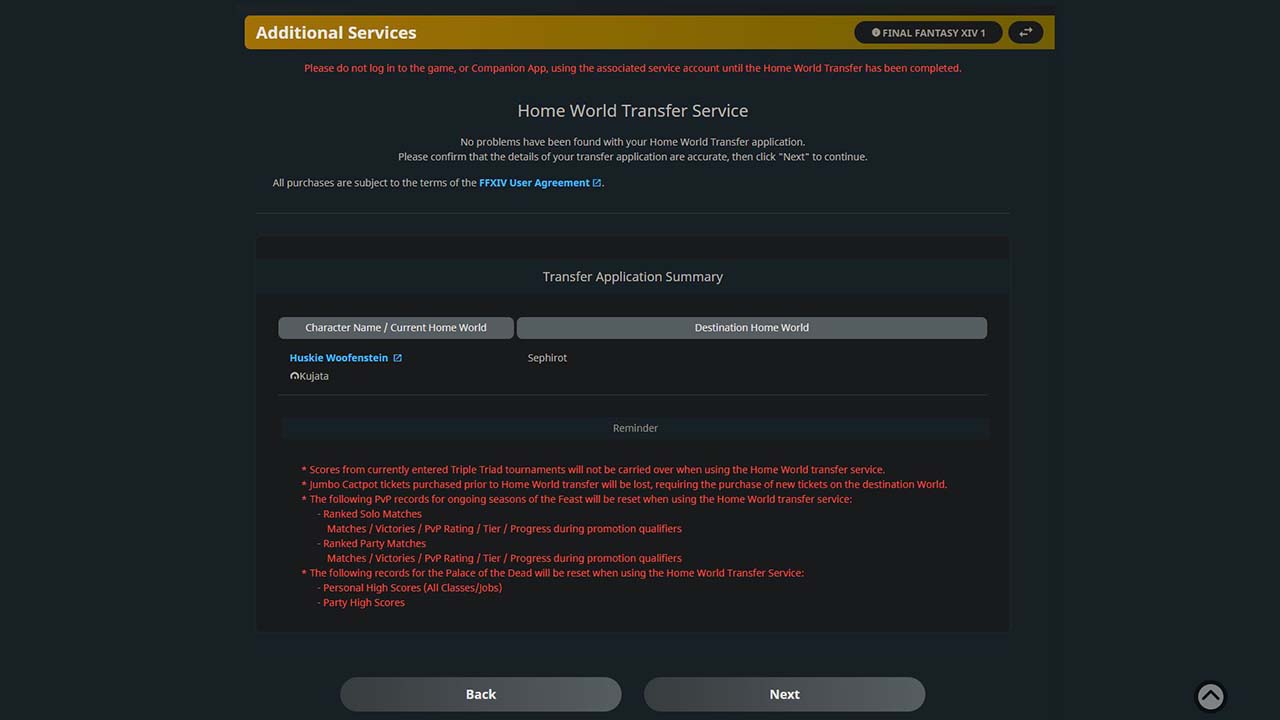The width and height of the screenshot is (1280, 720).
Task: Select the Sephirot destination world entry
Action: pos(547,357)
